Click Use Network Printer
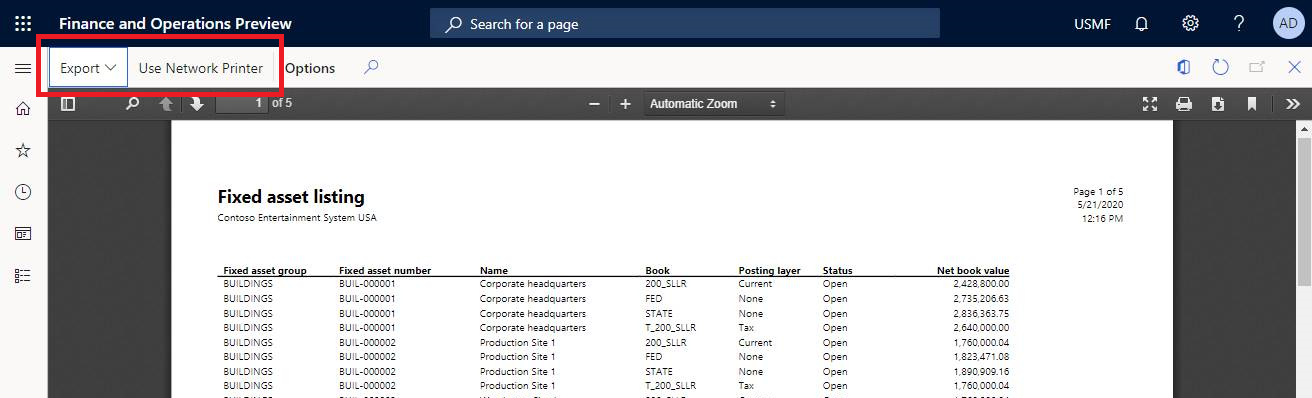 (201, 68)
